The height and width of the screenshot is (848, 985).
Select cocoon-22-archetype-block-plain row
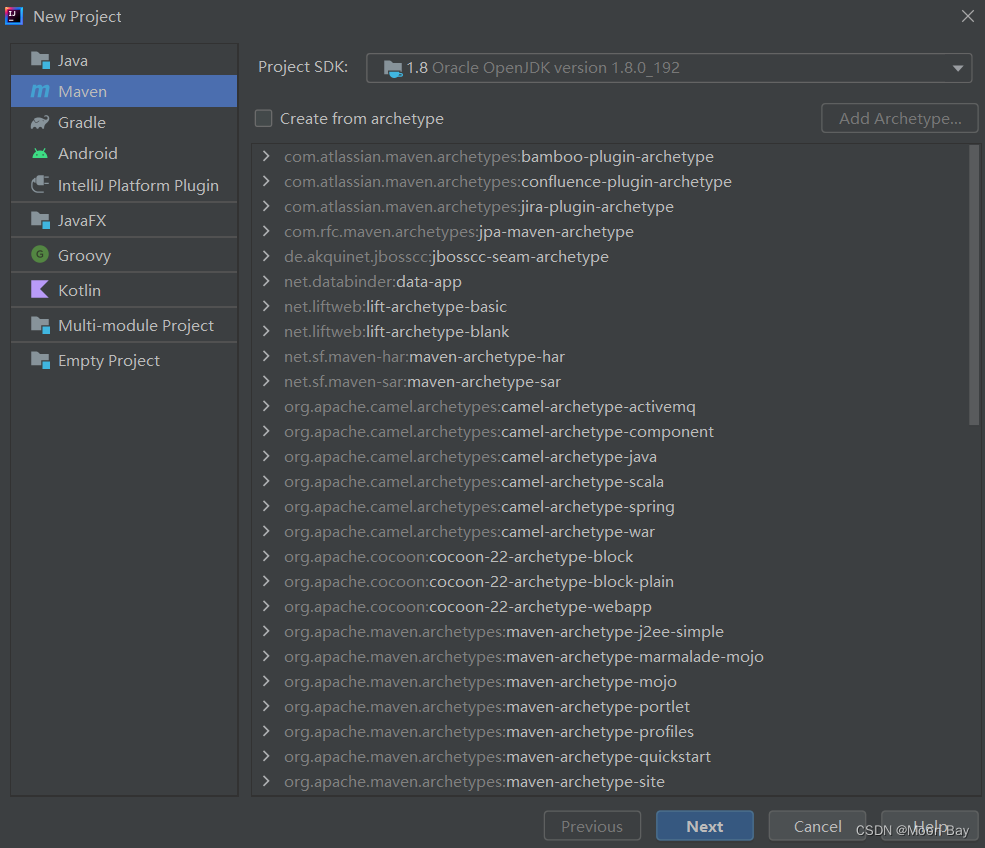(x=610, y=582)
